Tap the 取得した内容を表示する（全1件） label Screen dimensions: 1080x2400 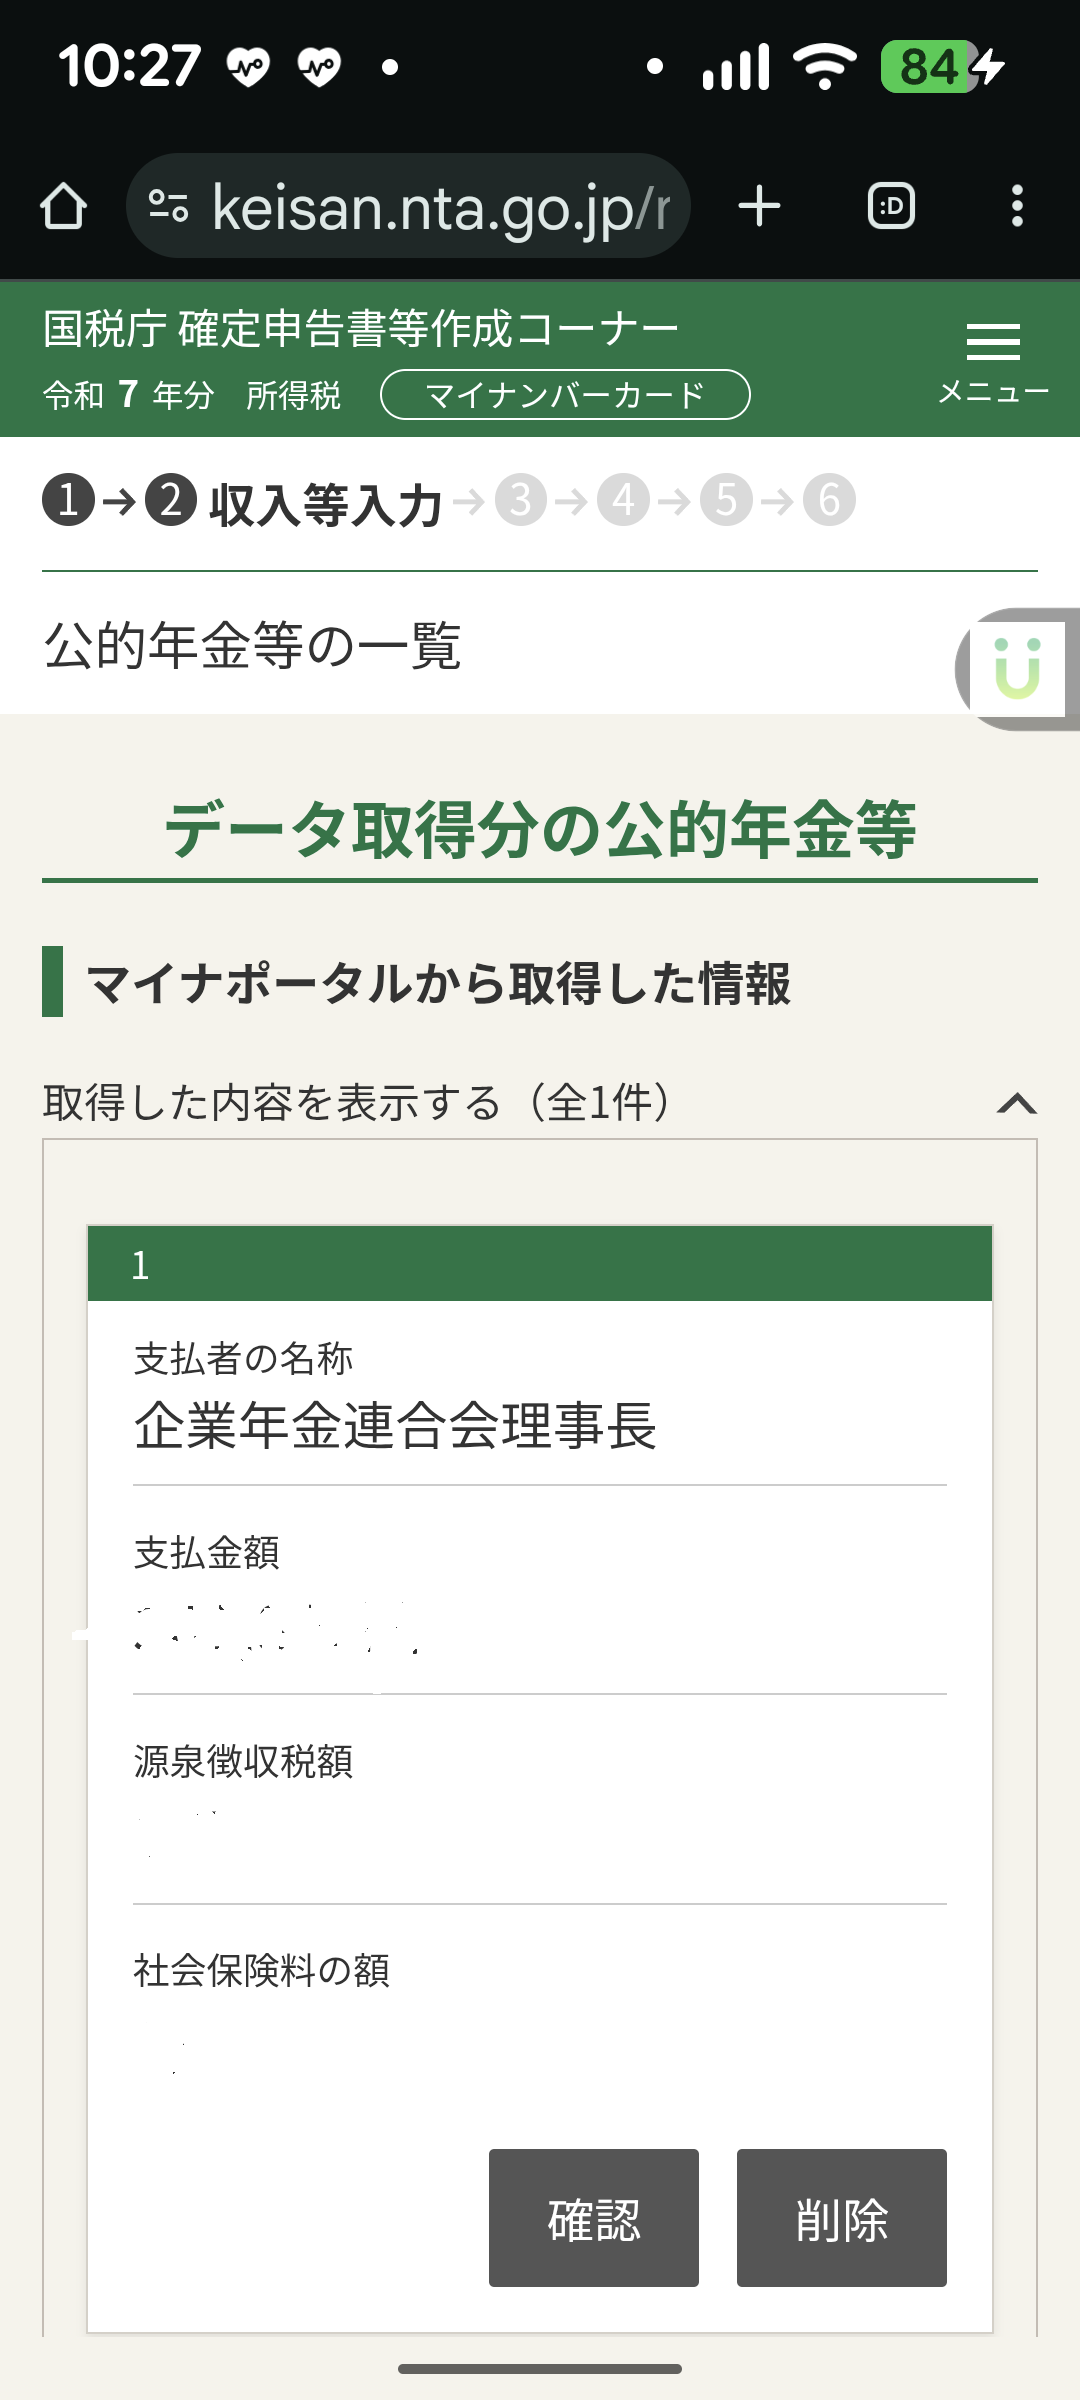(x=357, y=1103)
